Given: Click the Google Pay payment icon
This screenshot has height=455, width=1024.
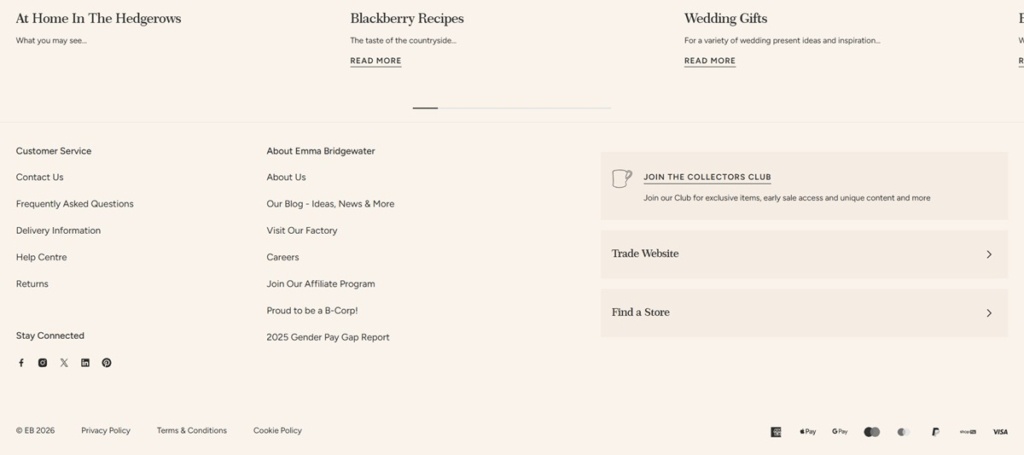Looking at the screenshot, I should (840, 431).
